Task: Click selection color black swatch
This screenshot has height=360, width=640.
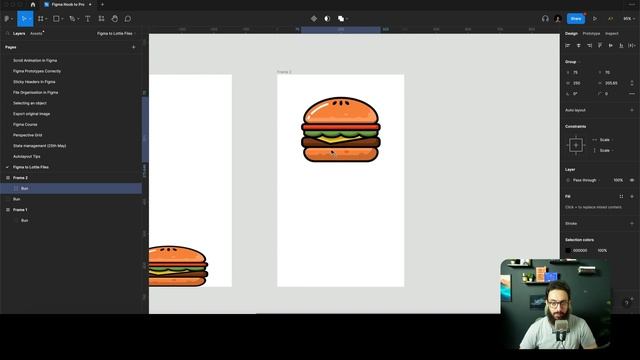Action: pos(568,251)
